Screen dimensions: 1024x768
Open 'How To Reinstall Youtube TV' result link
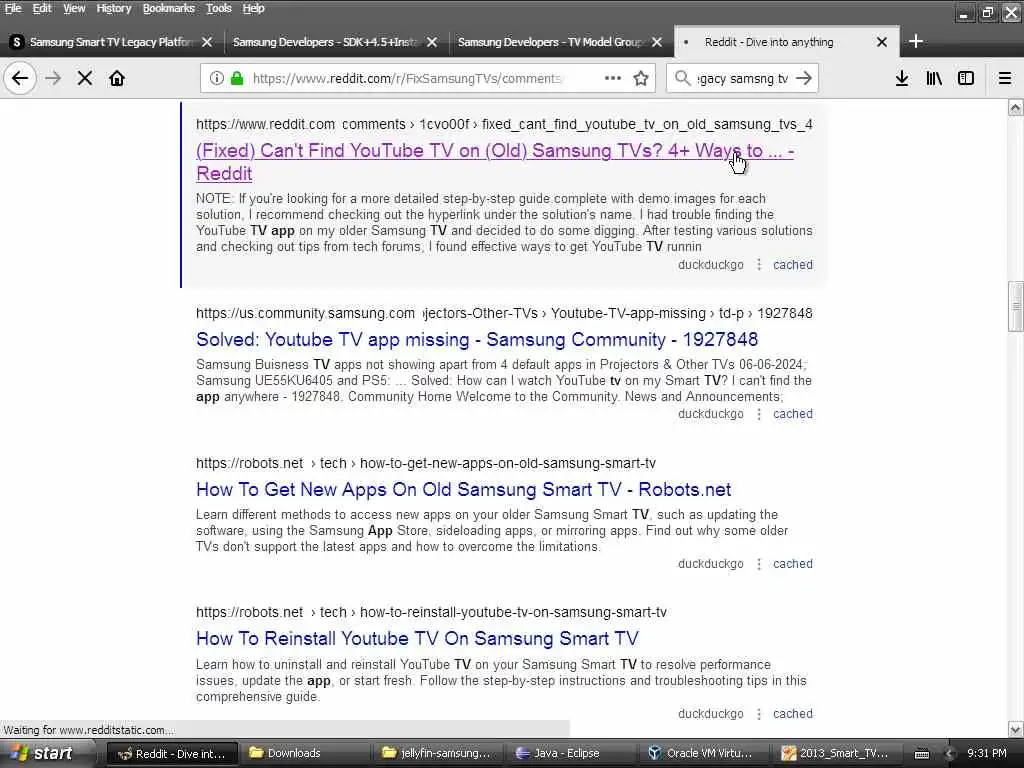point(417,639)
